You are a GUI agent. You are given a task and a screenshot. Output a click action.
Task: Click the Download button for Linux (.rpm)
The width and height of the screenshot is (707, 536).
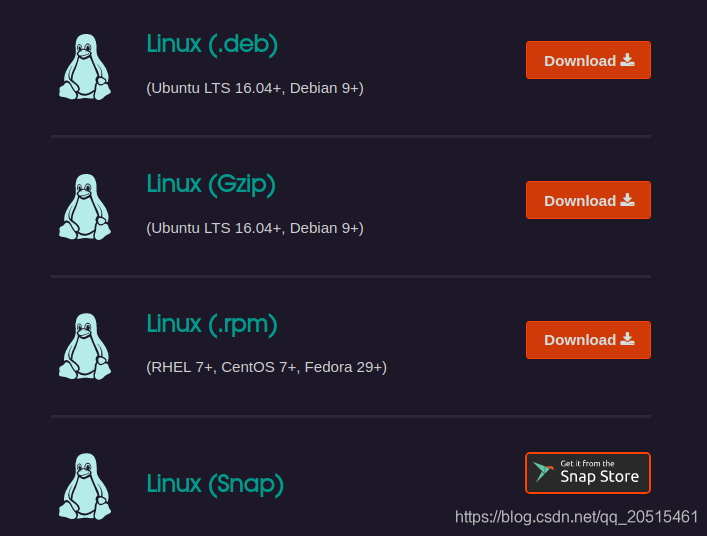coord(588,340)
